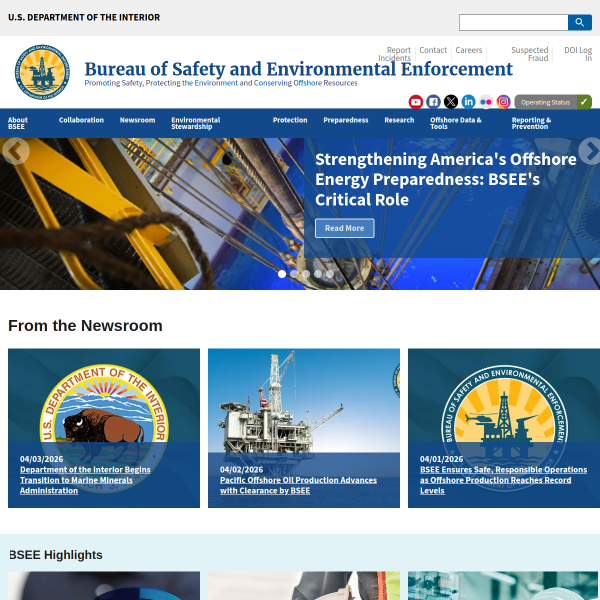This screenshot has height=600, width=600.
Task: Select the second carousel dot
Action: click(294, 274)
